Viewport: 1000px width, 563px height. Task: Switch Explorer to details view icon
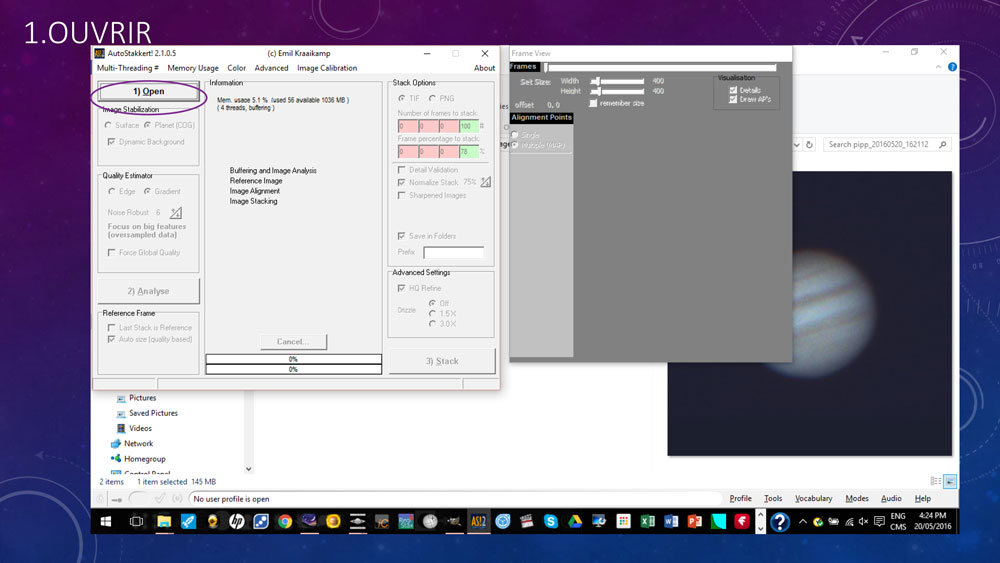tap(936, 481)
